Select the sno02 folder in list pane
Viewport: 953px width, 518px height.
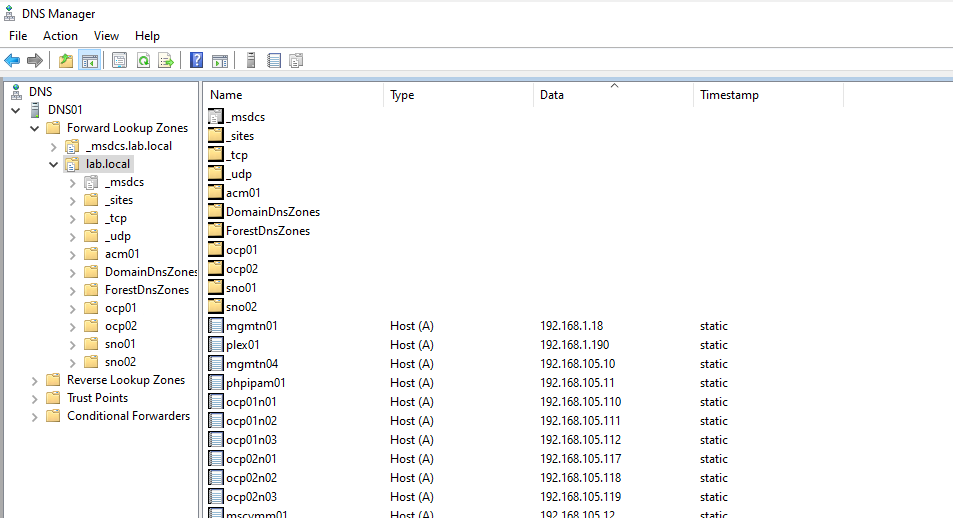[241, 306]
